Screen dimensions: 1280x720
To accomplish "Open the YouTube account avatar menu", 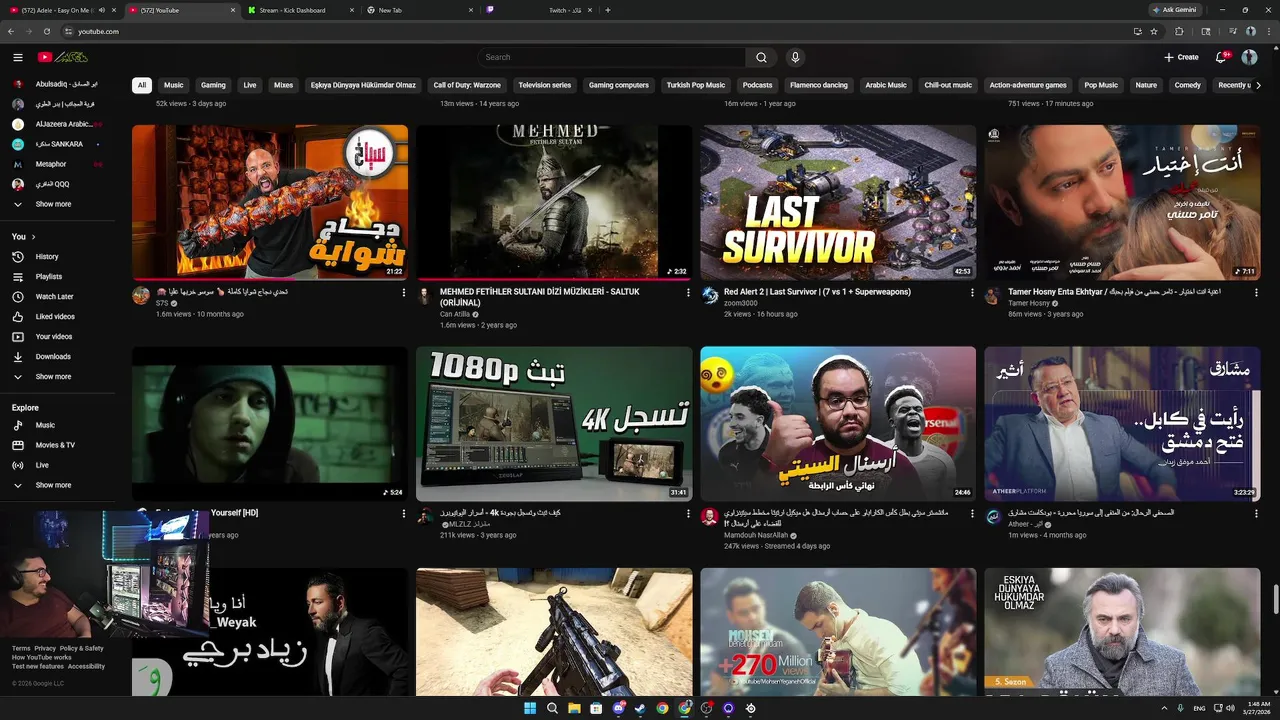I will 1249,57.
